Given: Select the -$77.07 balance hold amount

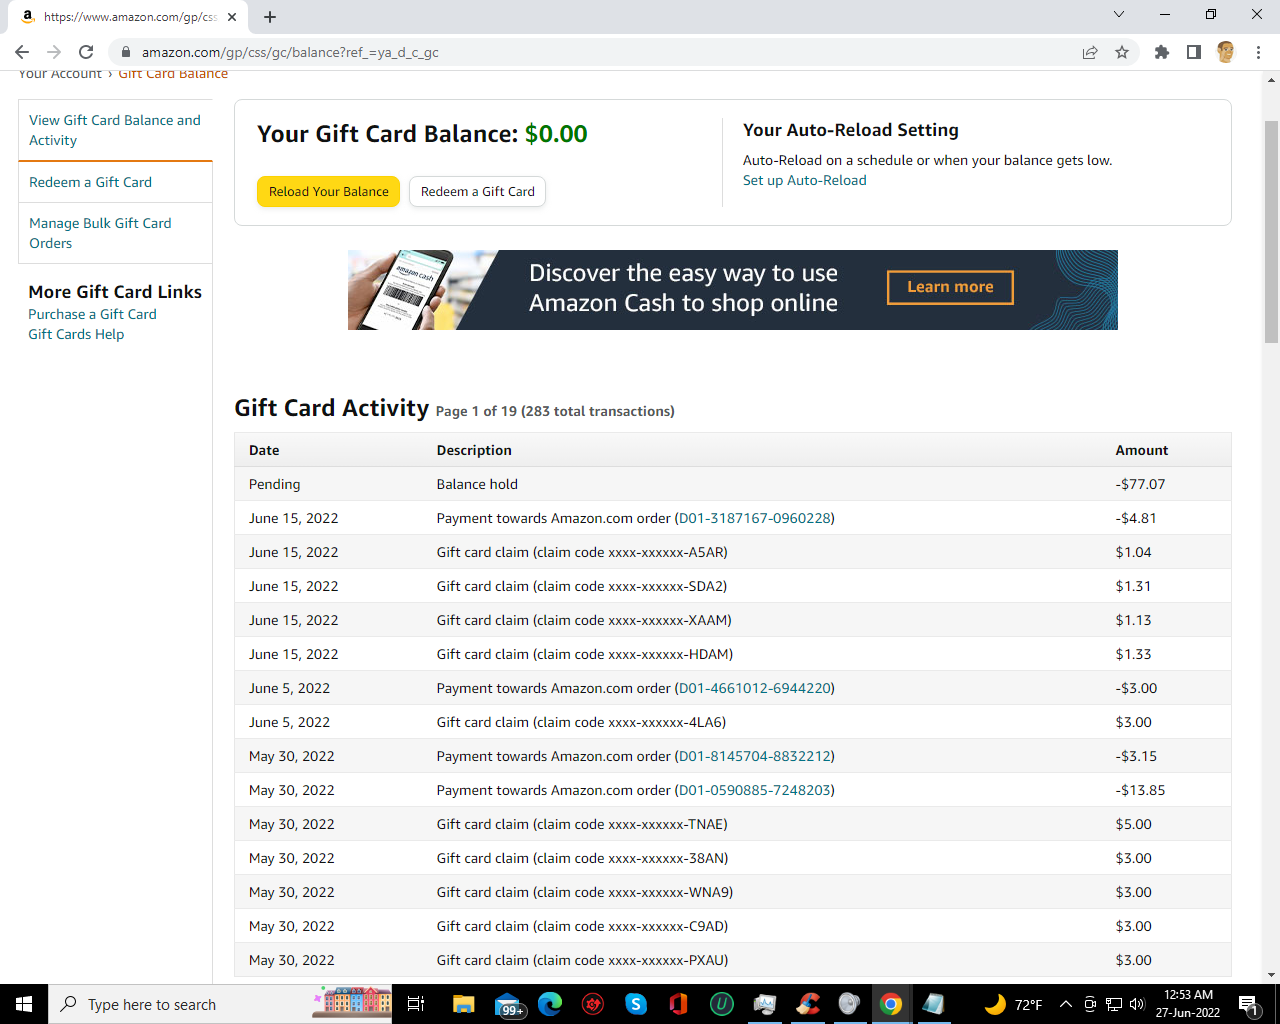Looking at the screenshot, I should point(1140,484).
